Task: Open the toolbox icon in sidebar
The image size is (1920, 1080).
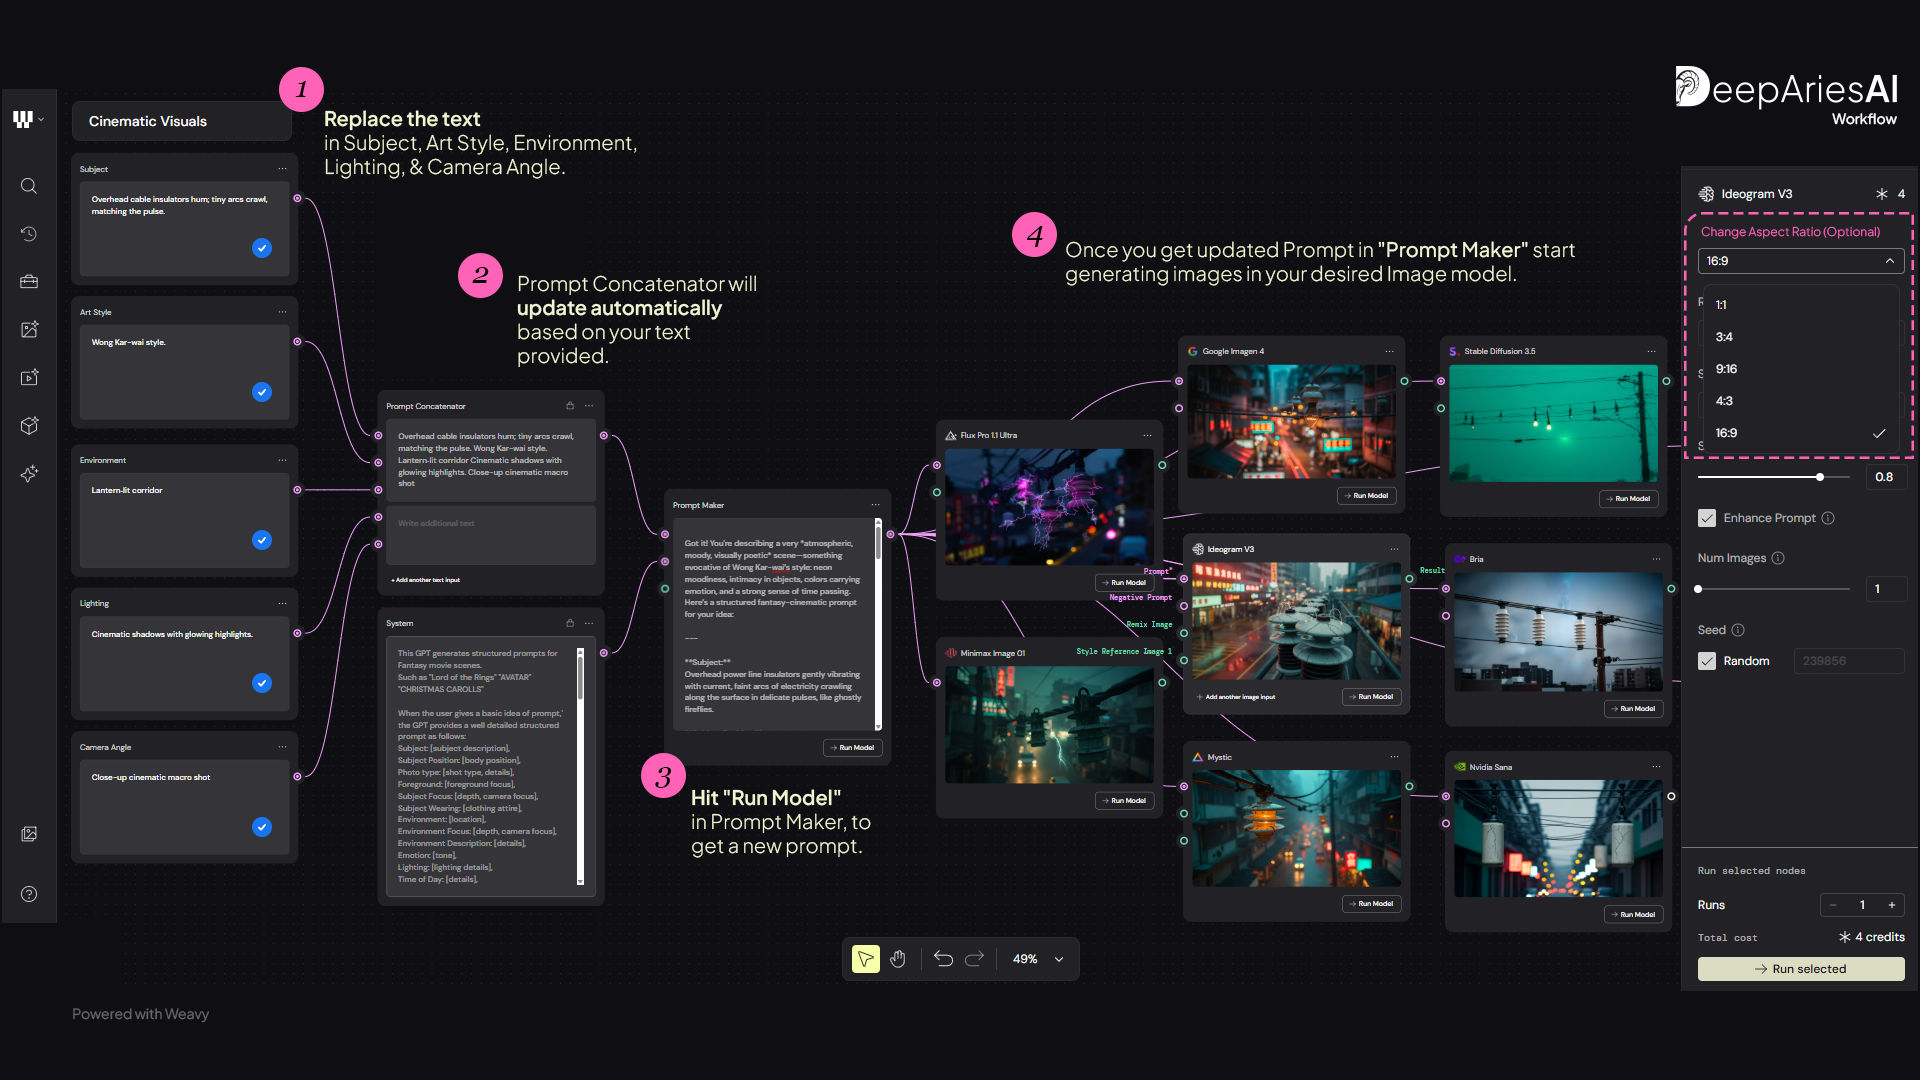Action: [x=29, y=282]
